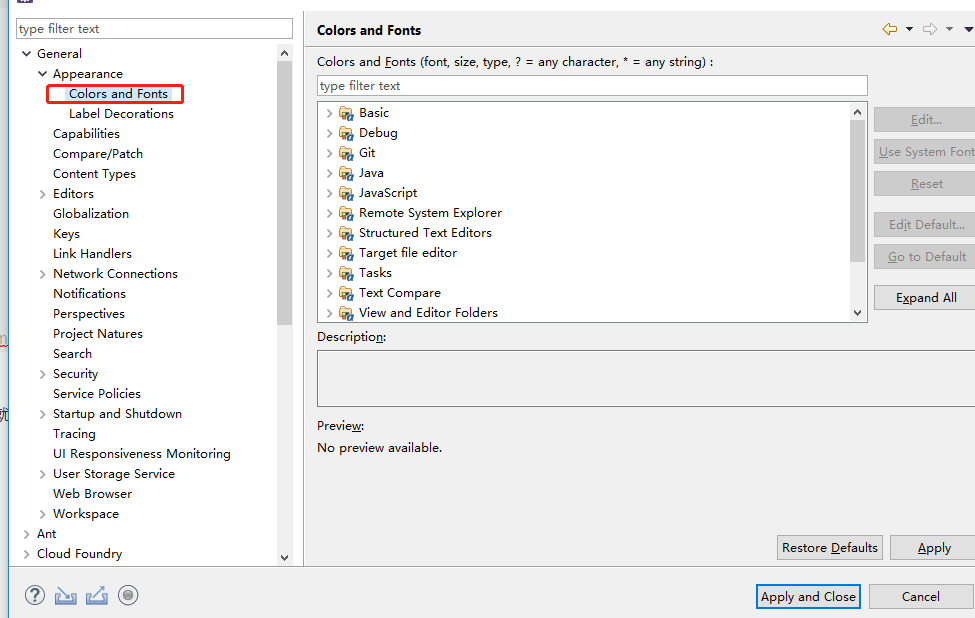This screenshot has width=975, height=618.
Task: Open the Keys preference page
Action: tap(67, 234)
